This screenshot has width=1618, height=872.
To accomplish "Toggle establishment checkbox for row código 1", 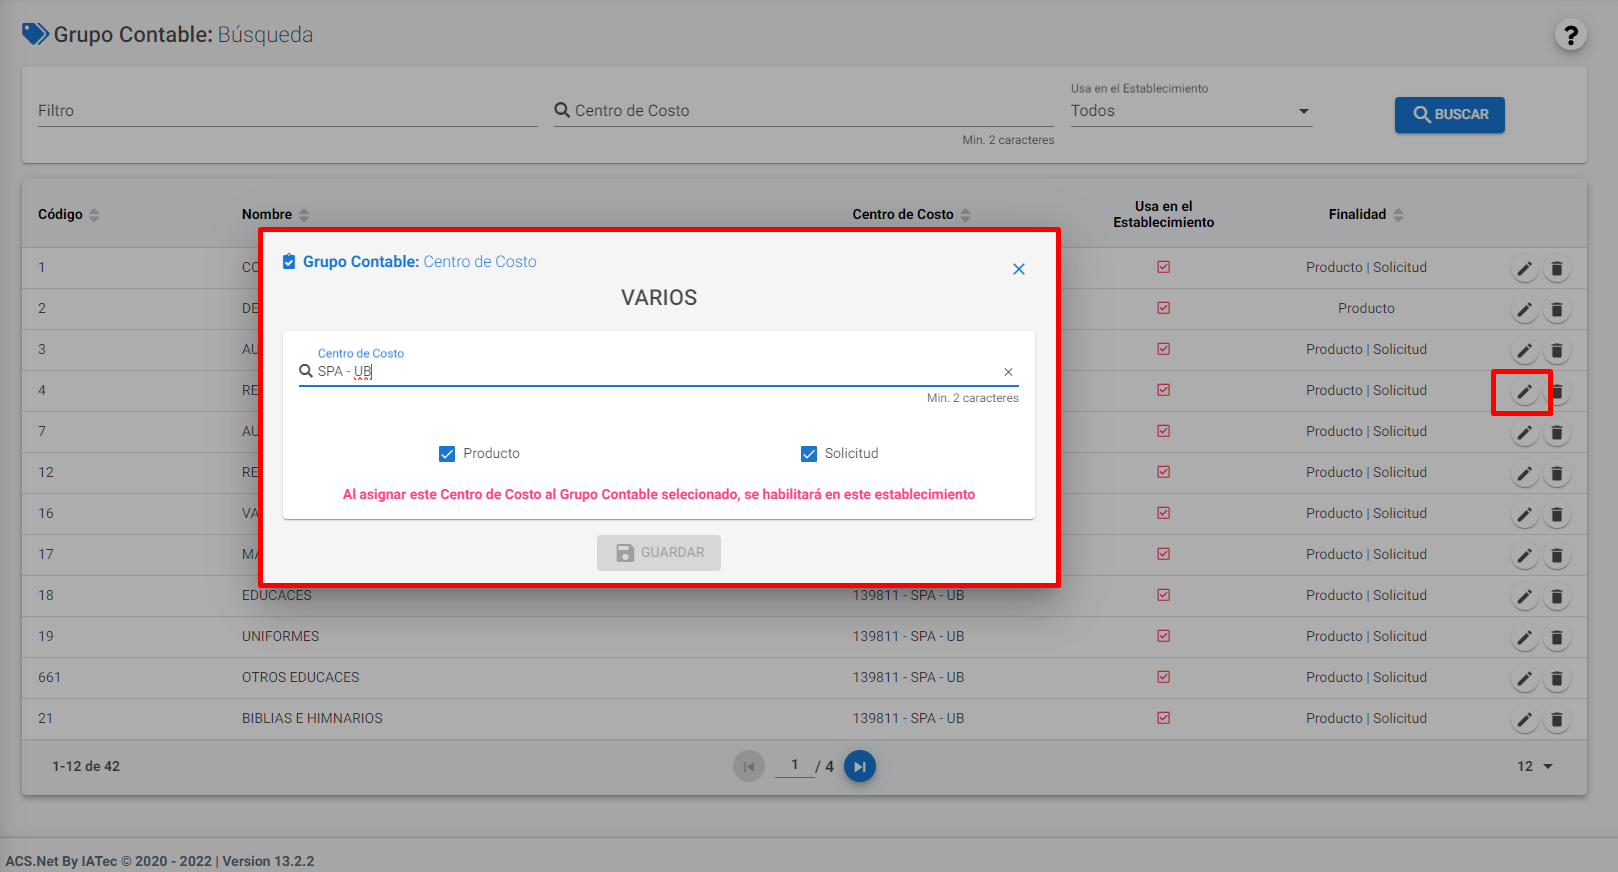I will point(1163,267).
